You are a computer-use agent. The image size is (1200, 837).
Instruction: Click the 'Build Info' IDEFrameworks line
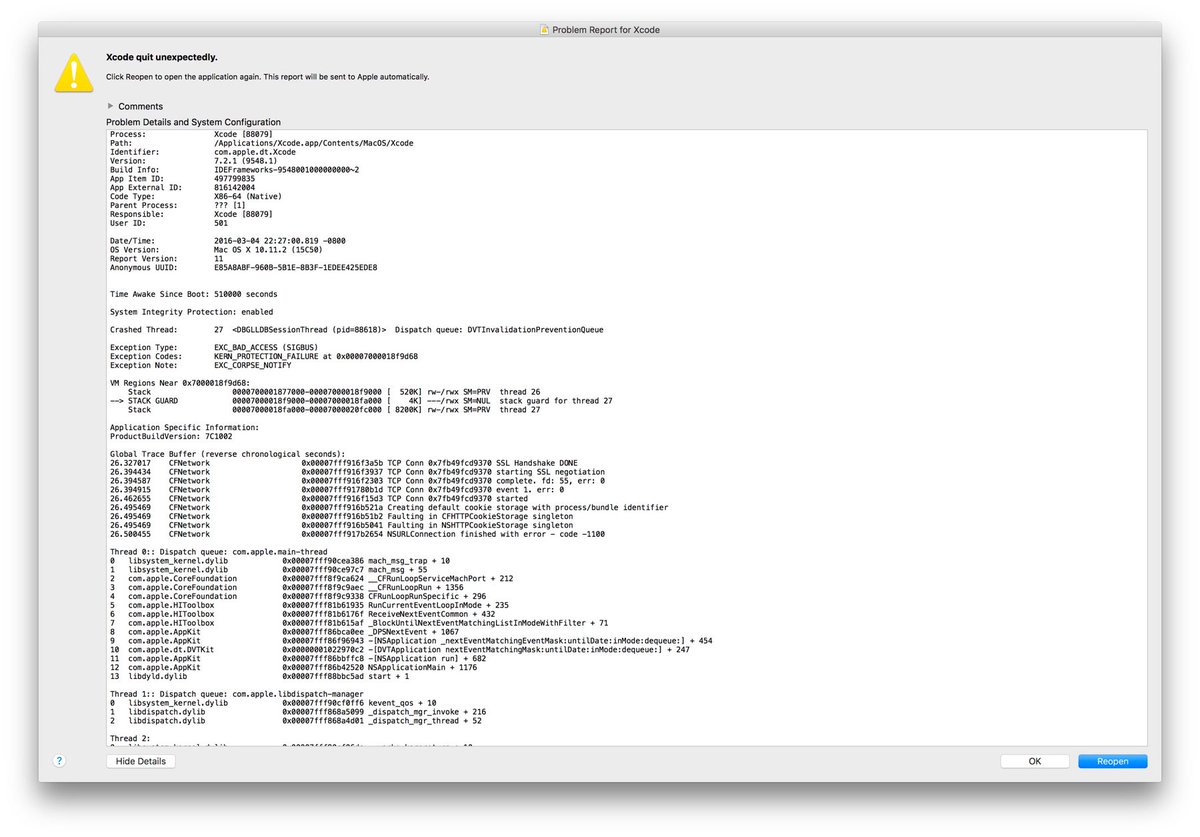tap(234, 170)
